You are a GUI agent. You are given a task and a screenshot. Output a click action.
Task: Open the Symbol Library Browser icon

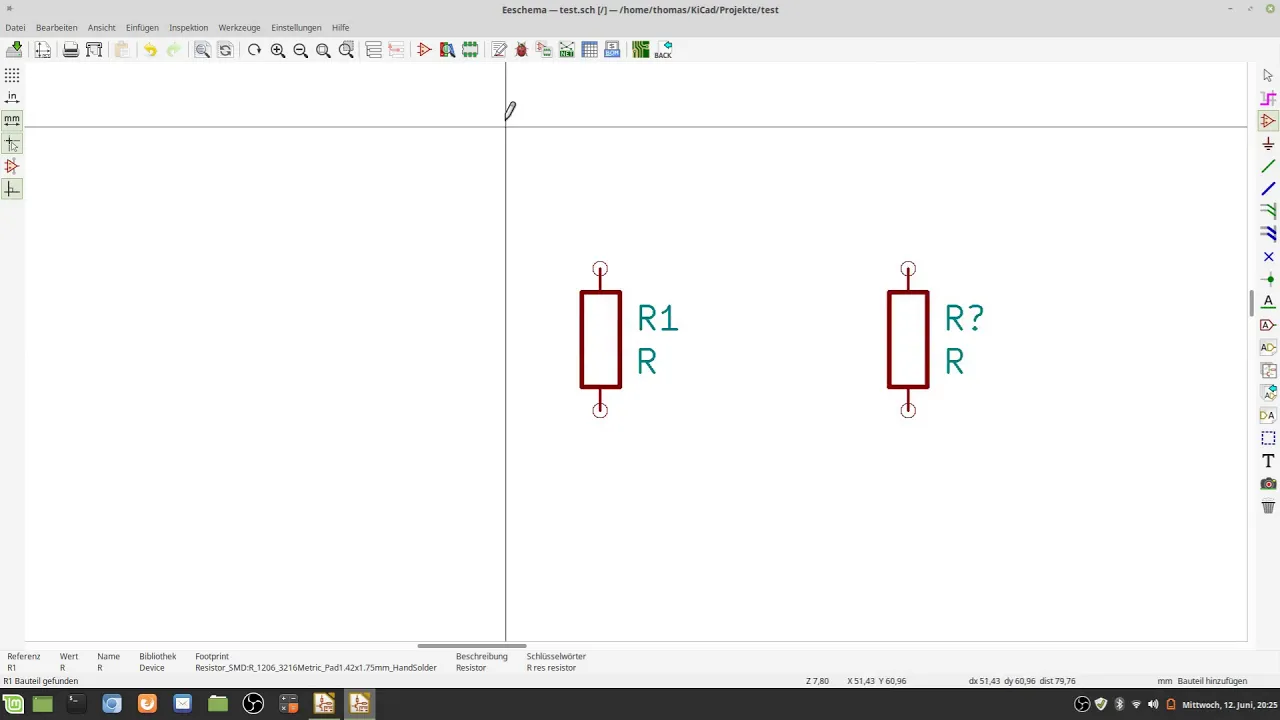pos(447,50)
